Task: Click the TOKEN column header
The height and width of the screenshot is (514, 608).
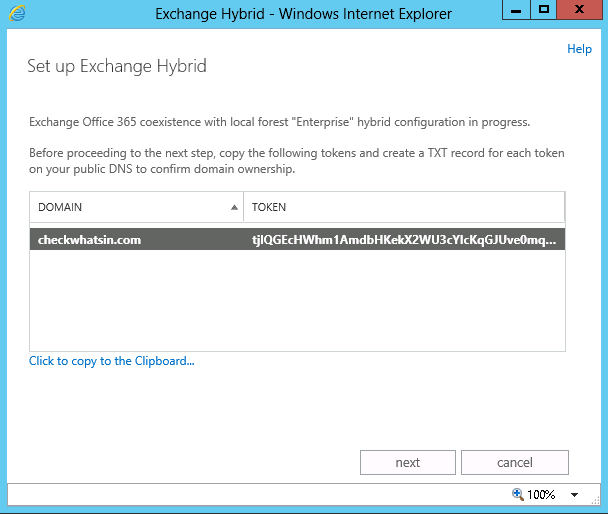Action: 404,207
